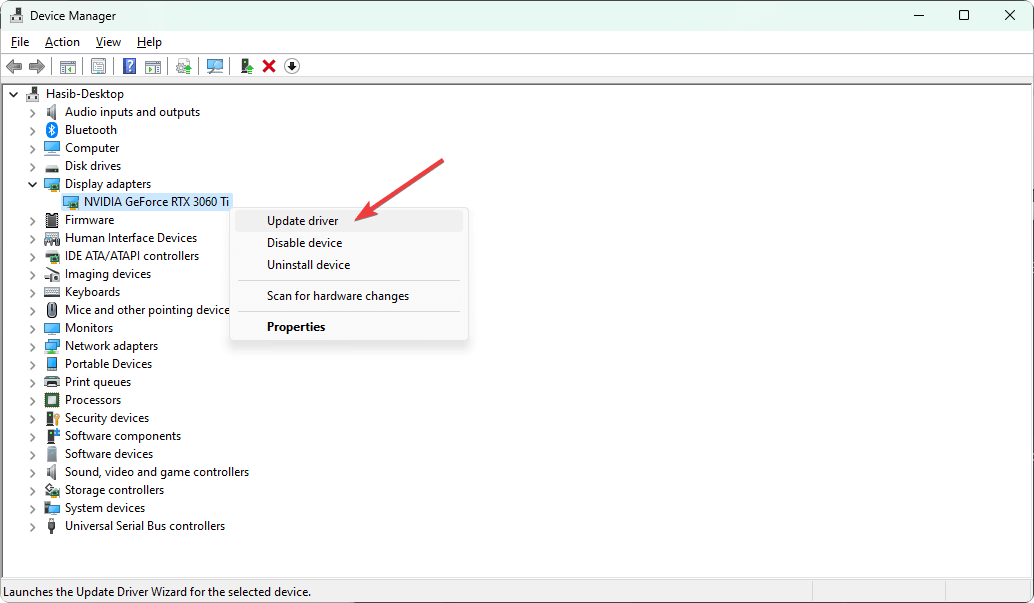Click the Back arrow toolbar icon

coord(14,66)
